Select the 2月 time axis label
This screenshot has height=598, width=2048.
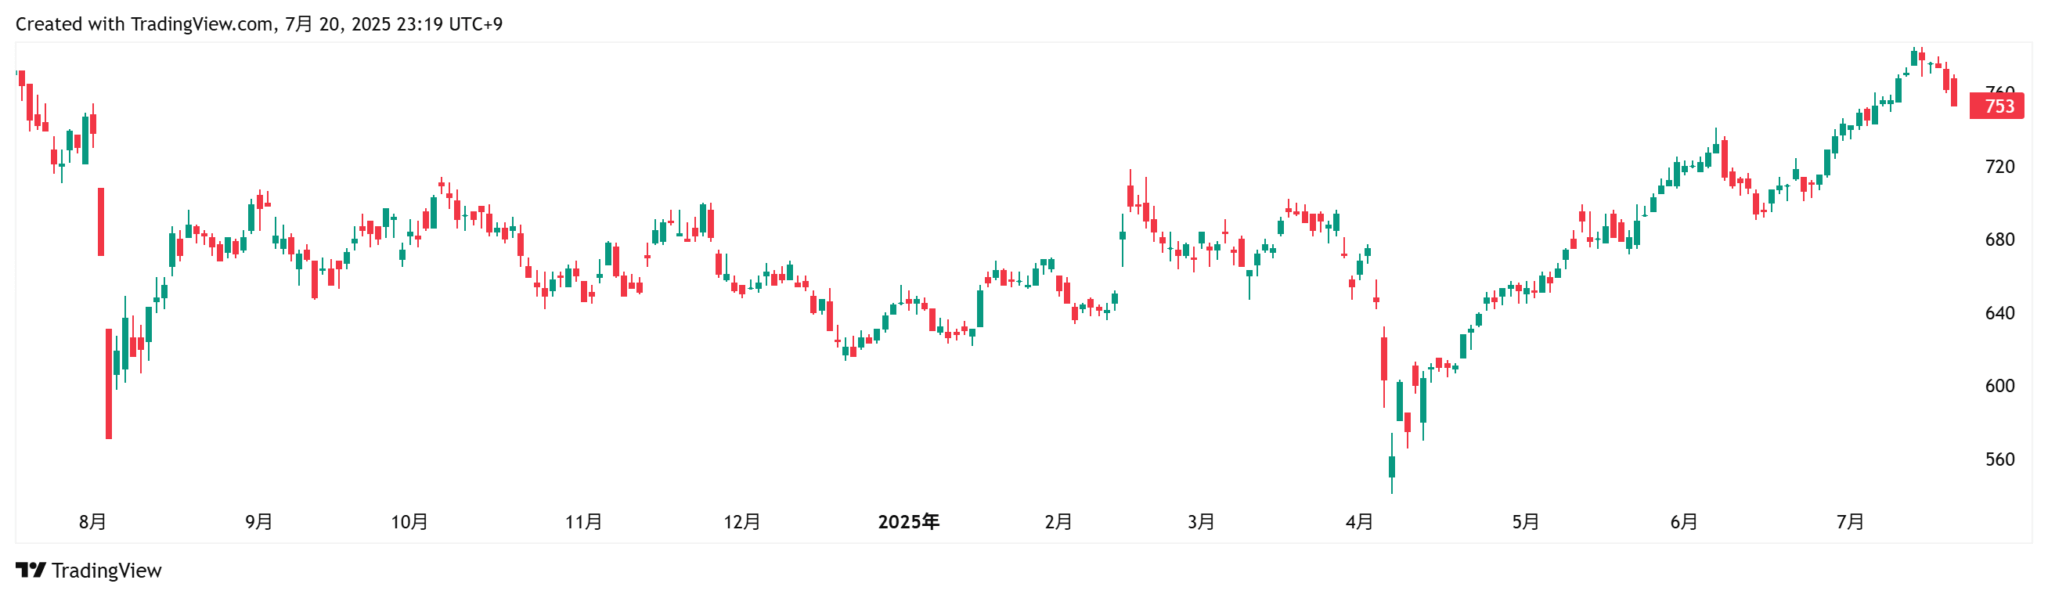coord(1058,522)
